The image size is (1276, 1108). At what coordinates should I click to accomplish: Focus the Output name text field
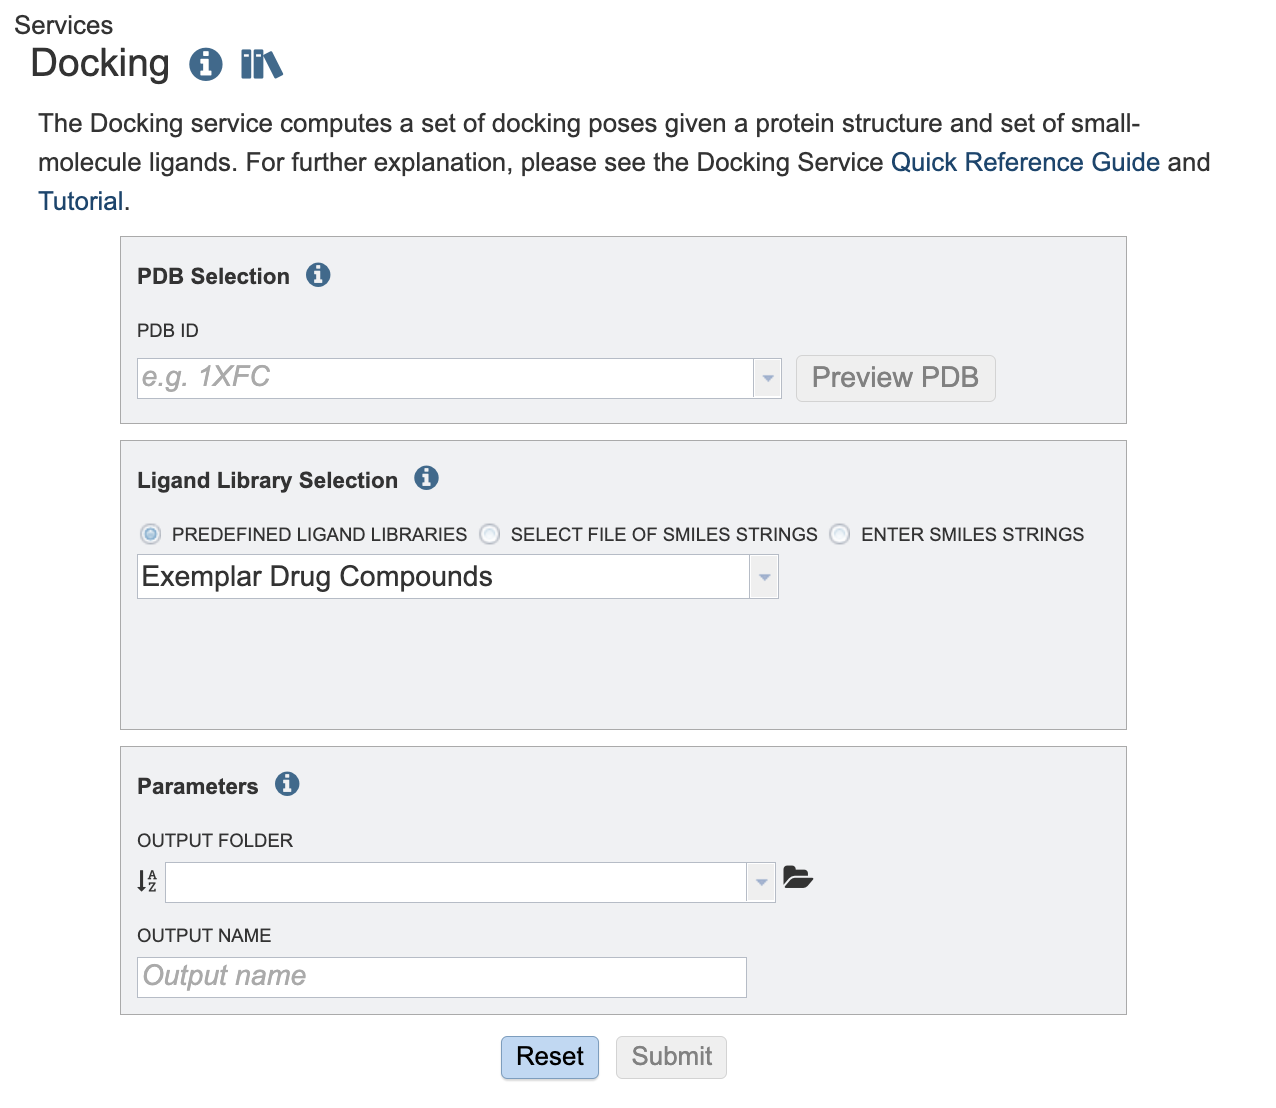tap(442, 977)
